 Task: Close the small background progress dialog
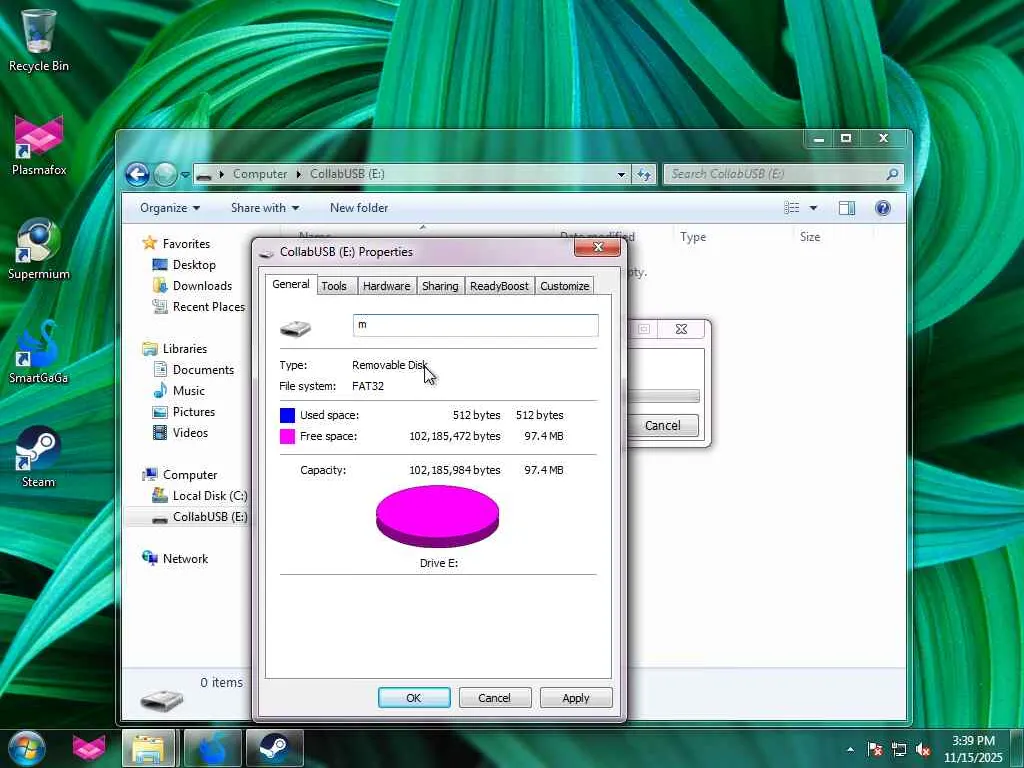coord(681,329)
